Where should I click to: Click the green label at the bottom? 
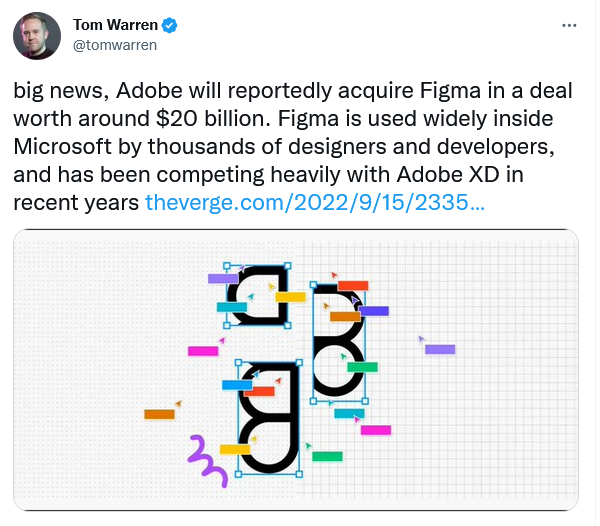(x=327, y=456)
